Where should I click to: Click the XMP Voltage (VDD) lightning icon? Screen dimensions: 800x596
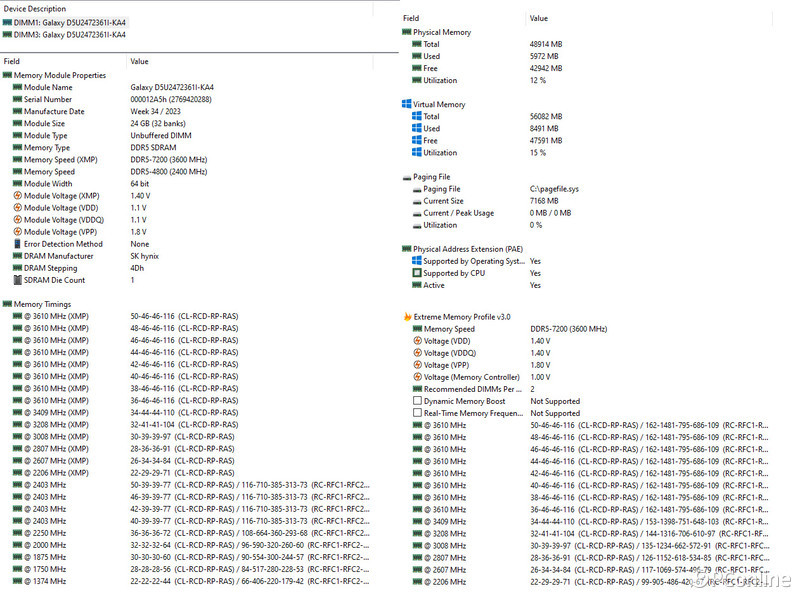417,341
